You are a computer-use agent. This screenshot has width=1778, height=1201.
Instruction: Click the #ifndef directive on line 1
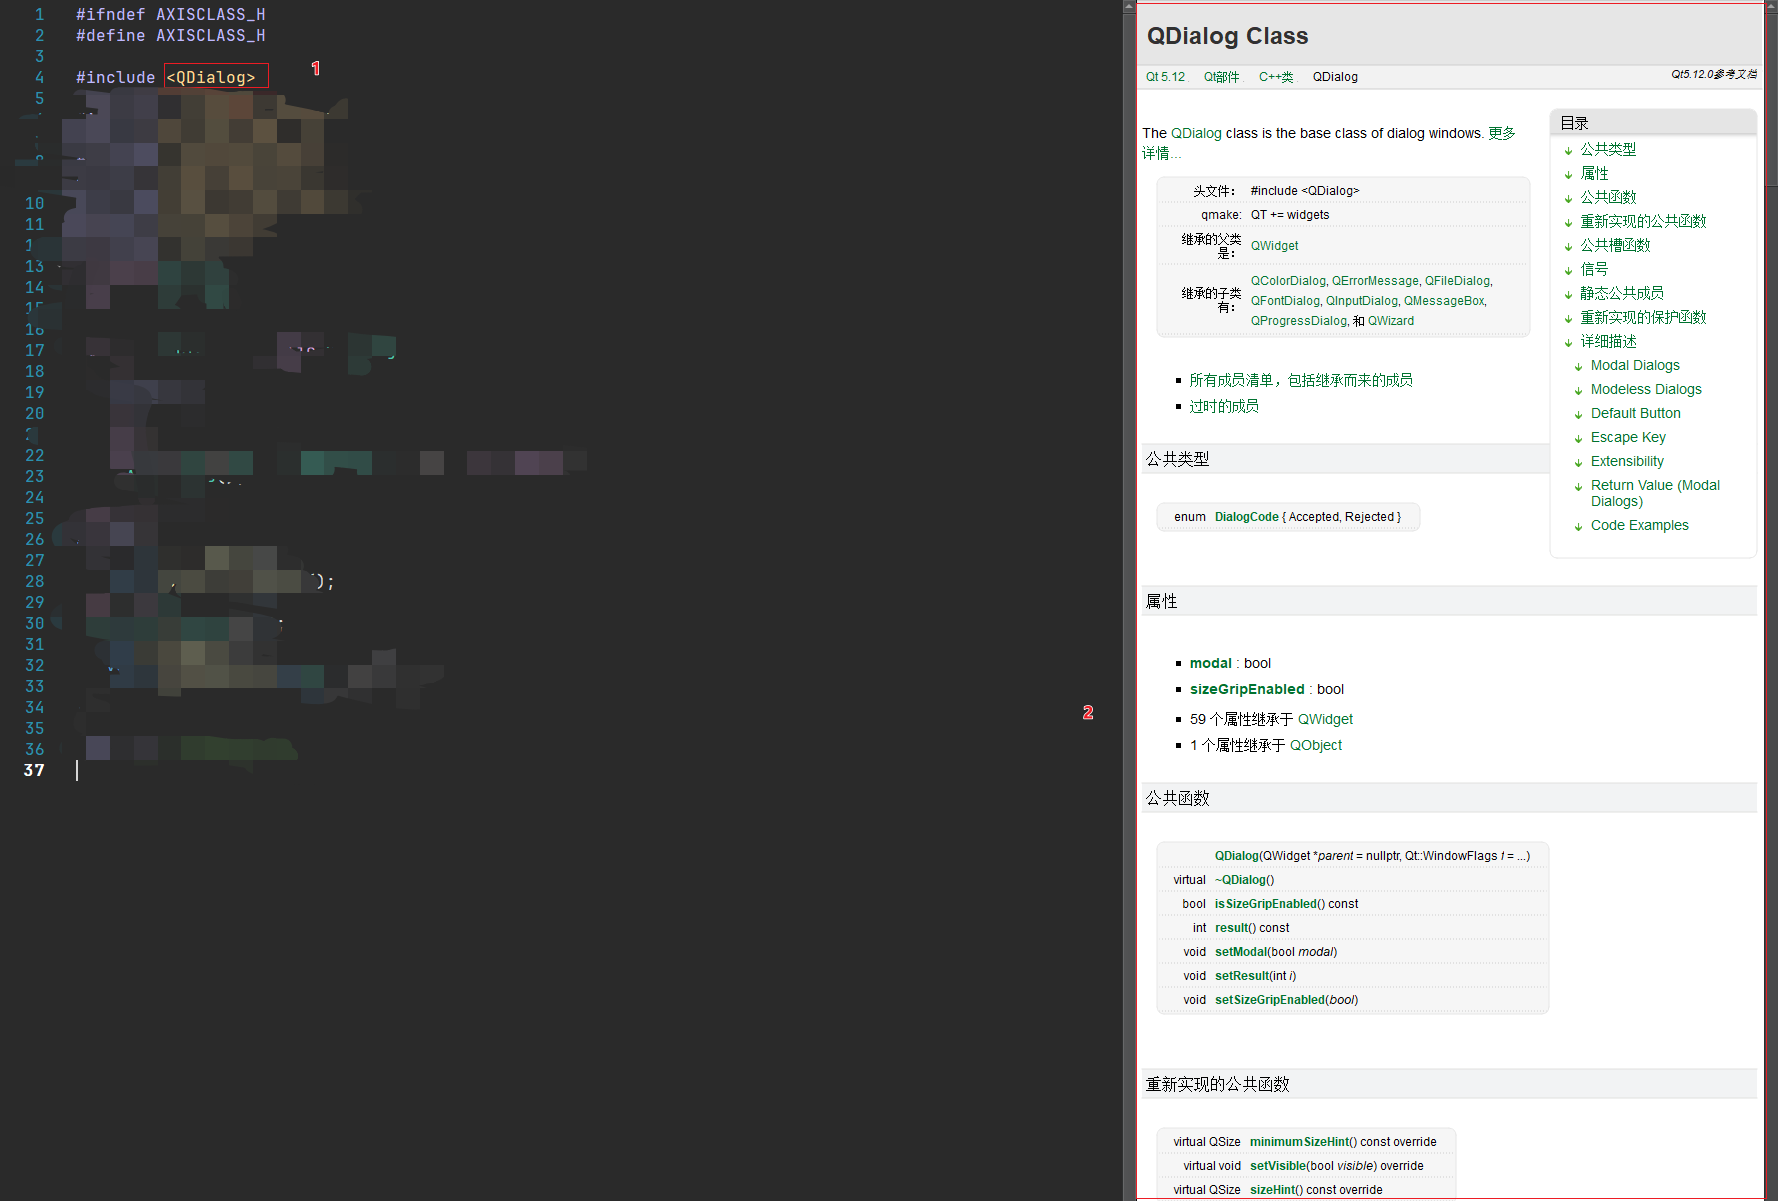110,14
